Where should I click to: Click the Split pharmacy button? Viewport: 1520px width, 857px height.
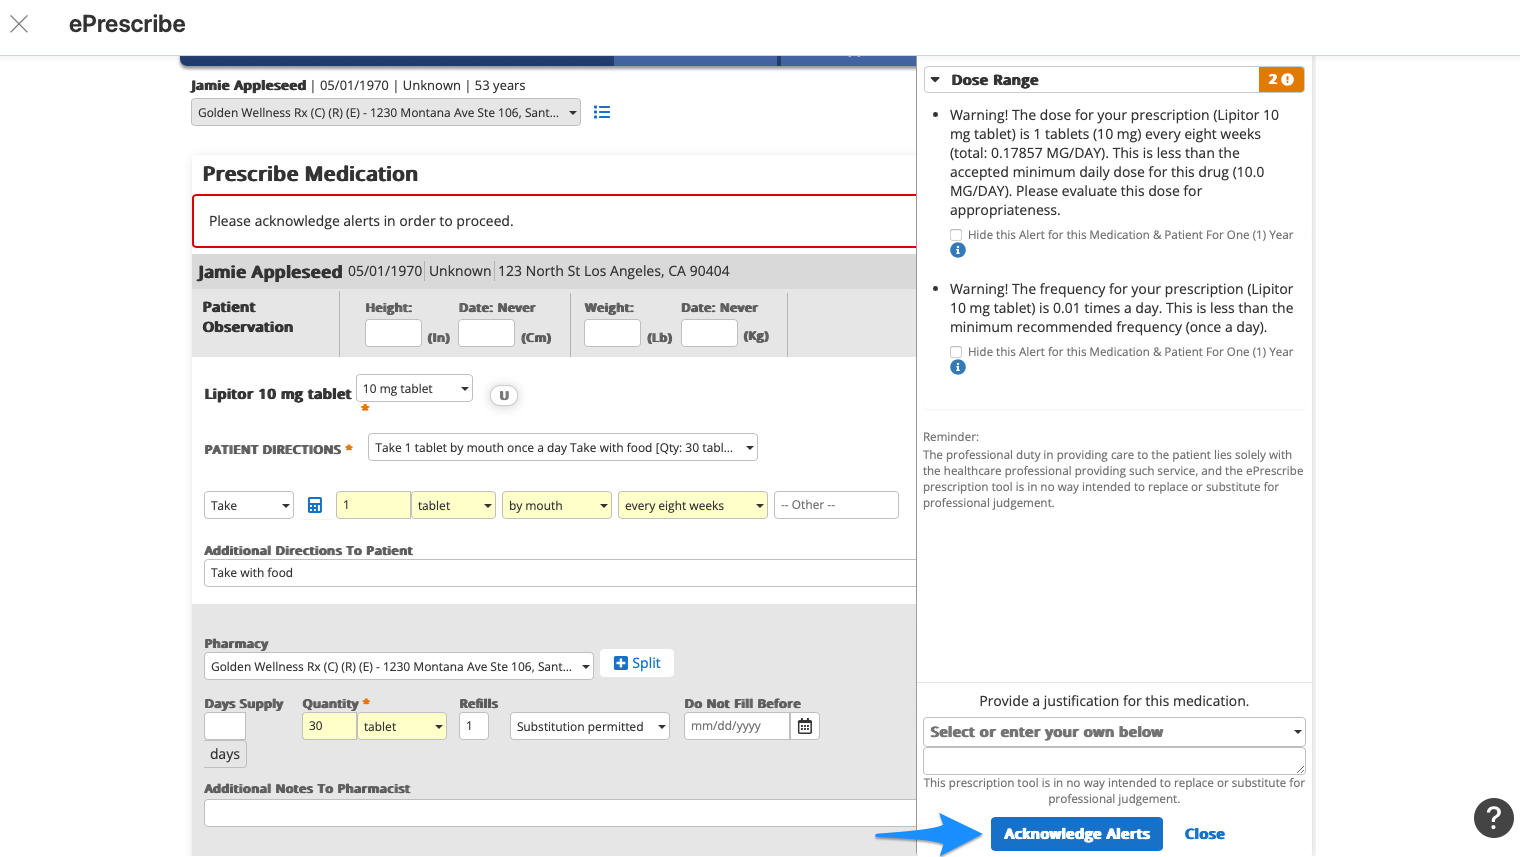pyautogui.click(x=637, y=663)
